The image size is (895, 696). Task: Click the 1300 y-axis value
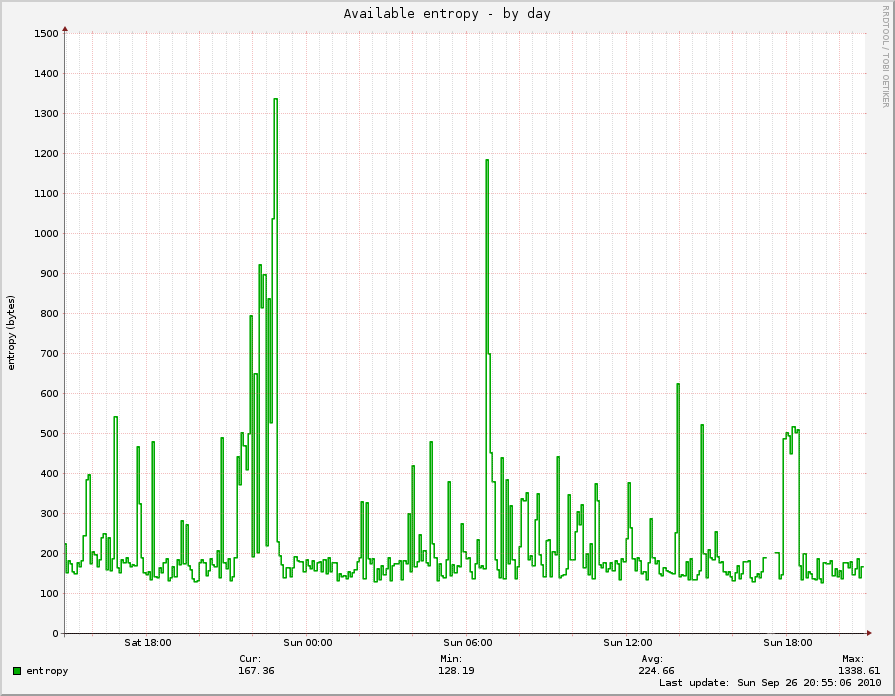[46, 114]
